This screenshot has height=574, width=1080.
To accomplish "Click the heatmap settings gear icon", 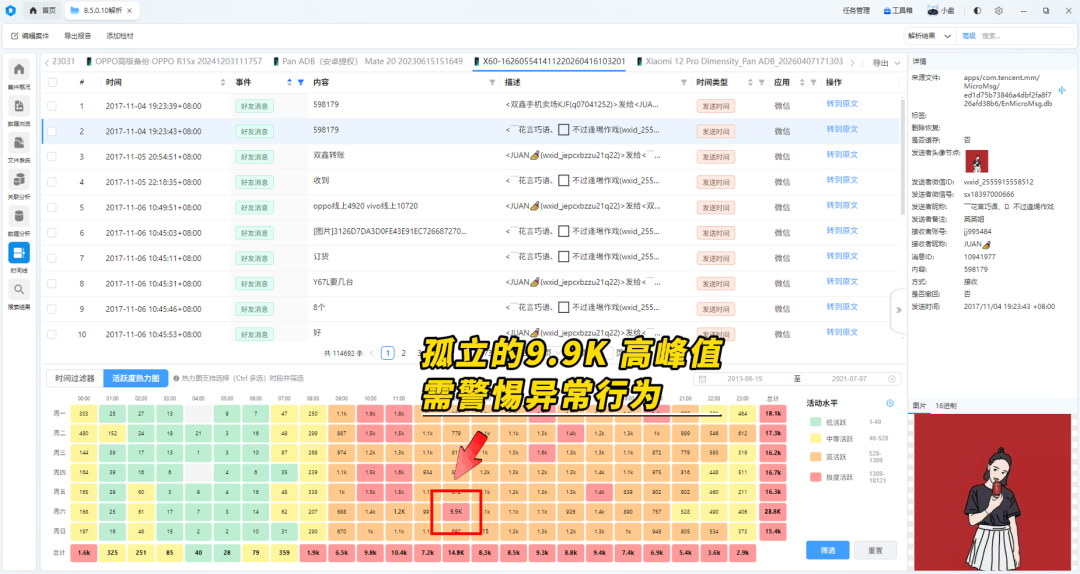I will tap(890, 403).
